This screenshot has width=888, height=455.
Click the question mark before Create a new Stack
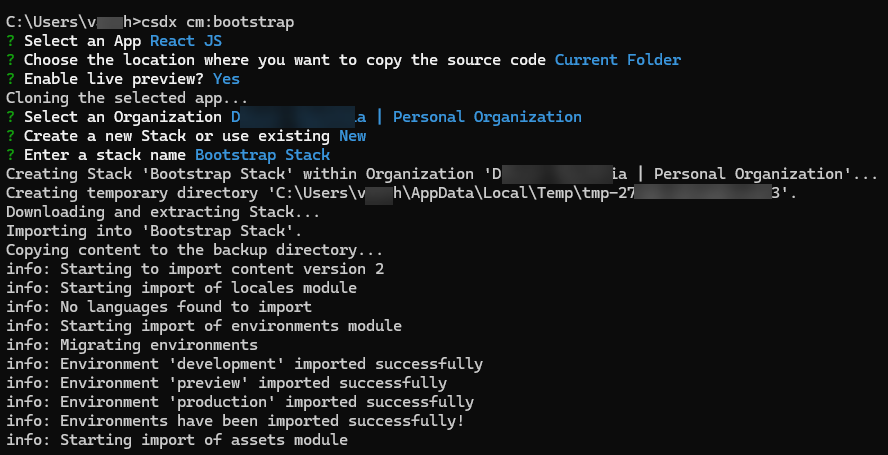10,136
